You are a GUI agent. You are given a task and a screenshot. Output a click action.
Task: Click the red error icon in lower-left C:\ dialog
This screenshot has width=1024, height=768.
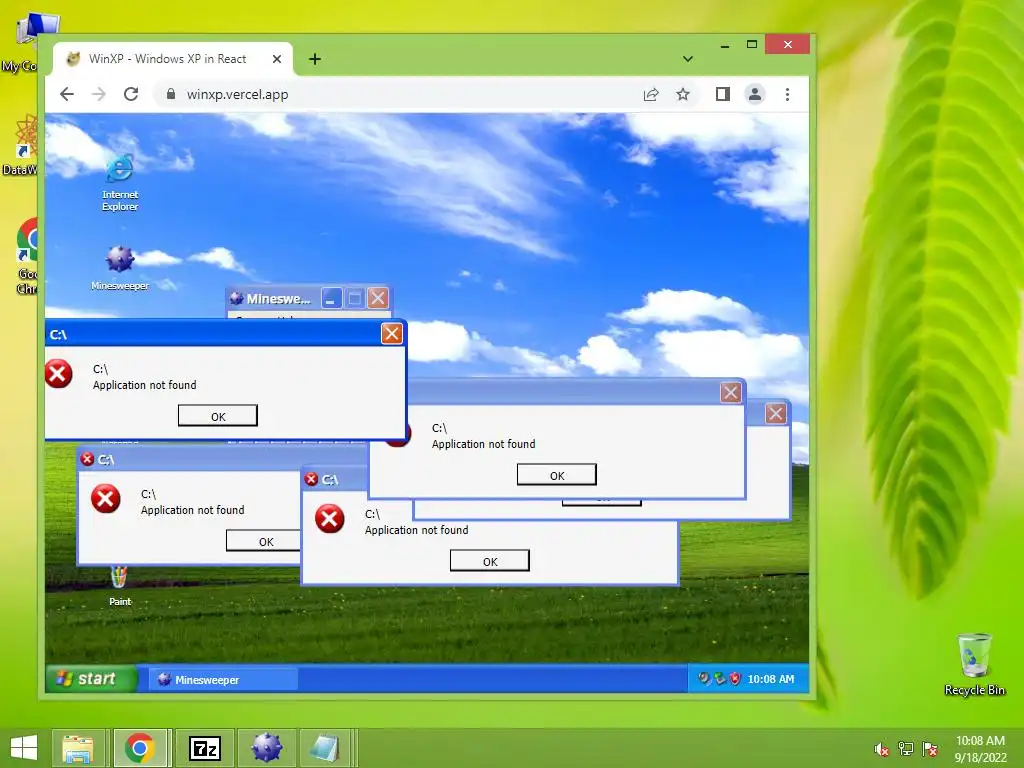(105, 500)
